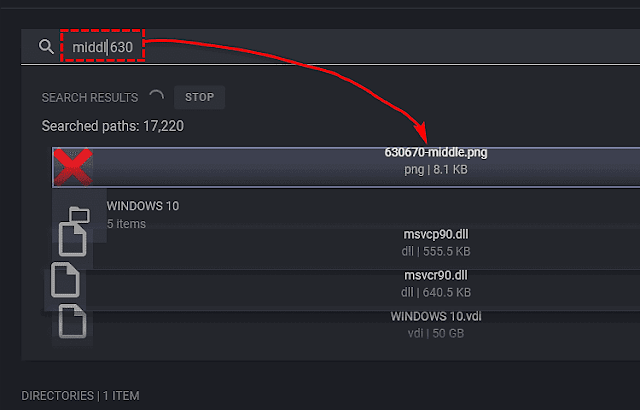The image size is (640, 410).
Task: Click the loading spinner beside SEARCH RESULTS
Action: 156,97
